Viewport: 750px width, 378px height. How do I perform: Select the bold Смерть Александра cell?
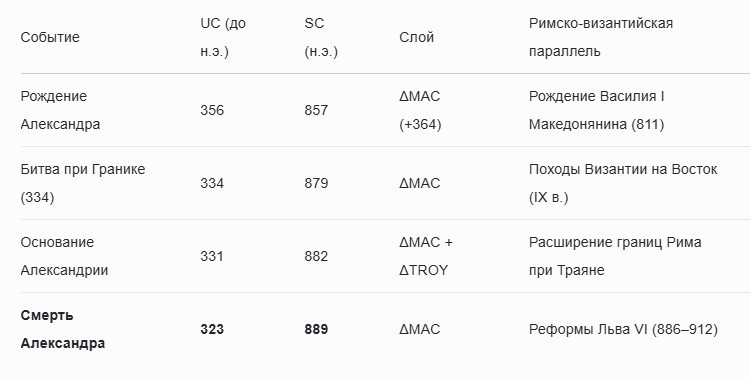[63, 329]
